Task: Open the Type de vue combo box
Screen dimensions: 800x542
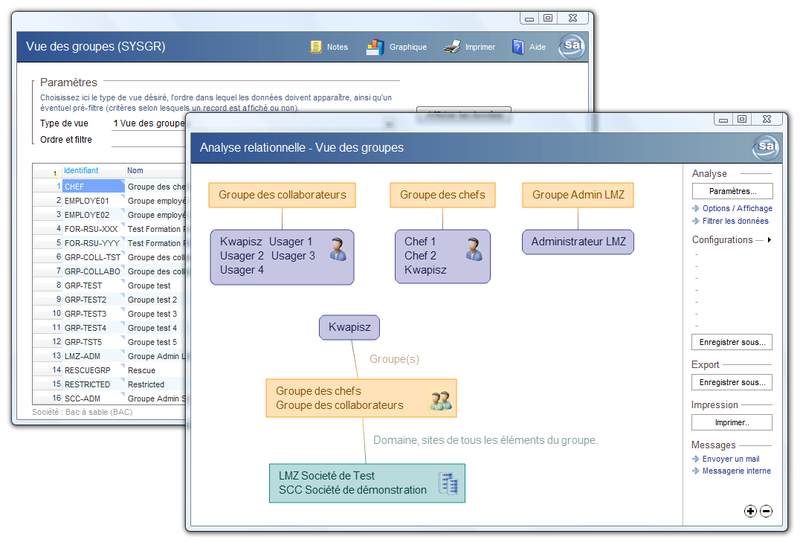Action: click(x=148, y=124)
